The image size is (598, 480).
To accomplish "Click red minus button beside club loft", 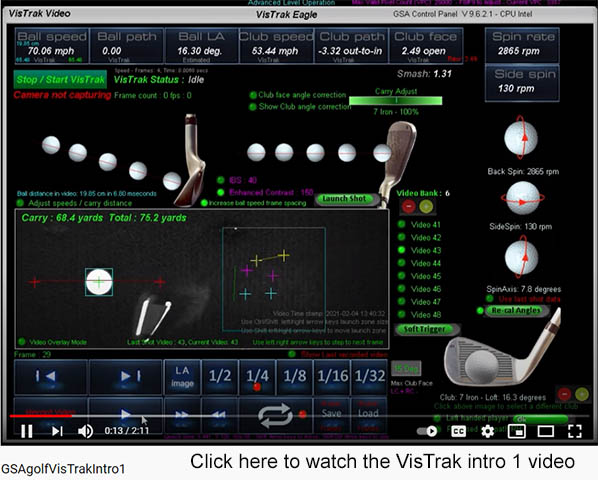I will coord(564,394).
